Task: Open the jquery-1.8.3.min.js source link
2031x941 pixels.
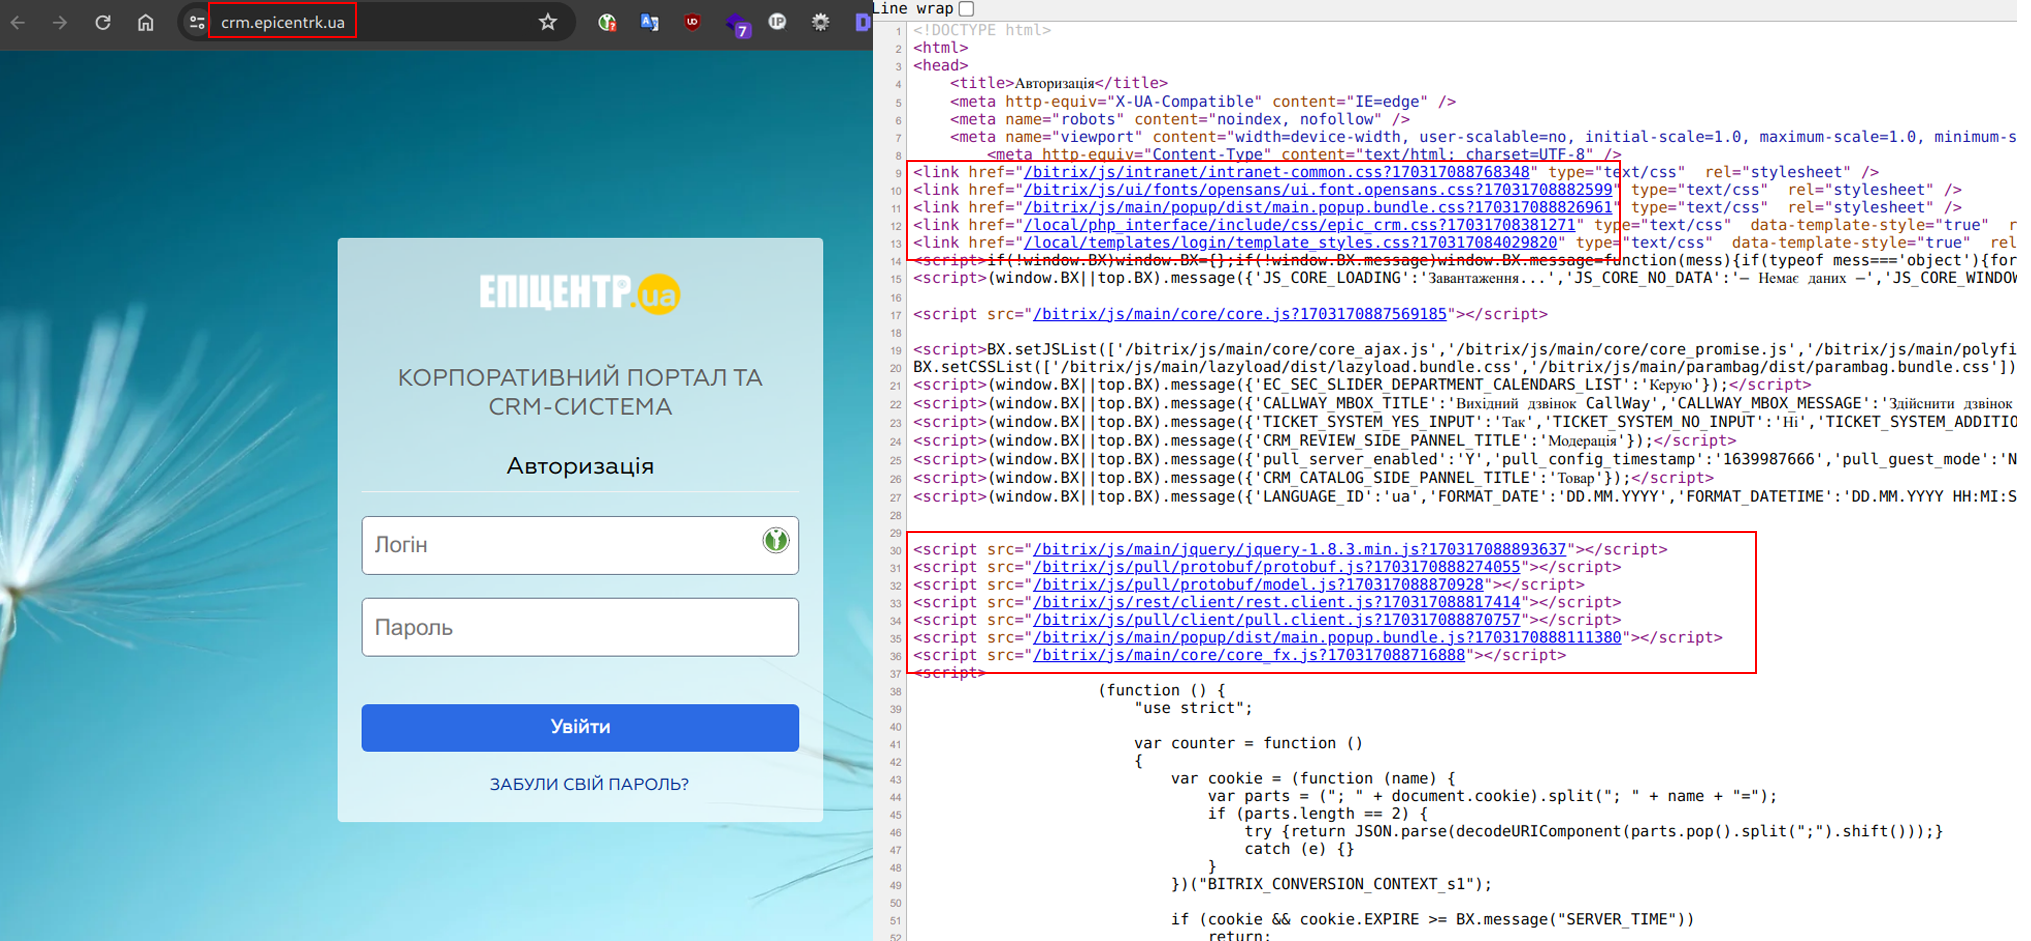Action: [x=1300, y=549]
